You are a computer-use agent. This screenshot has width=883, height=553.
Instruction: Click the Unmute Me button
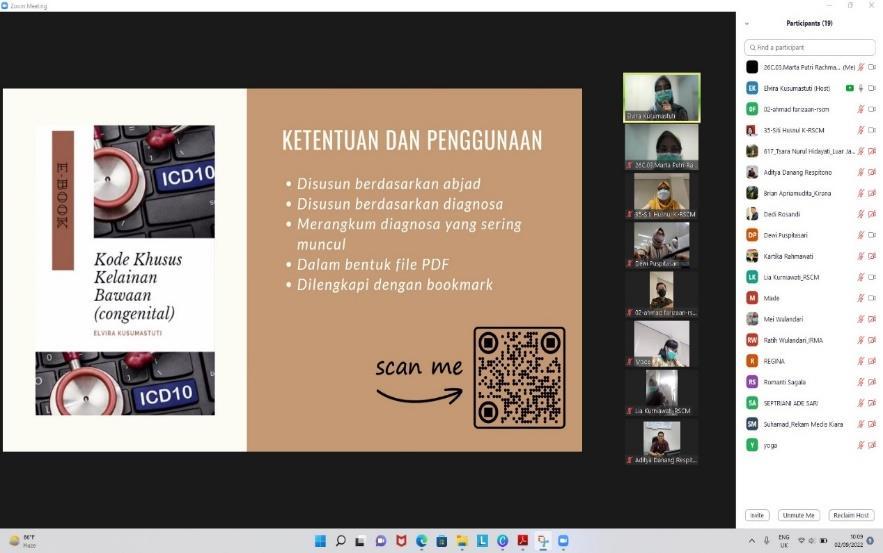pyautogui.click(x=799, y=515)
